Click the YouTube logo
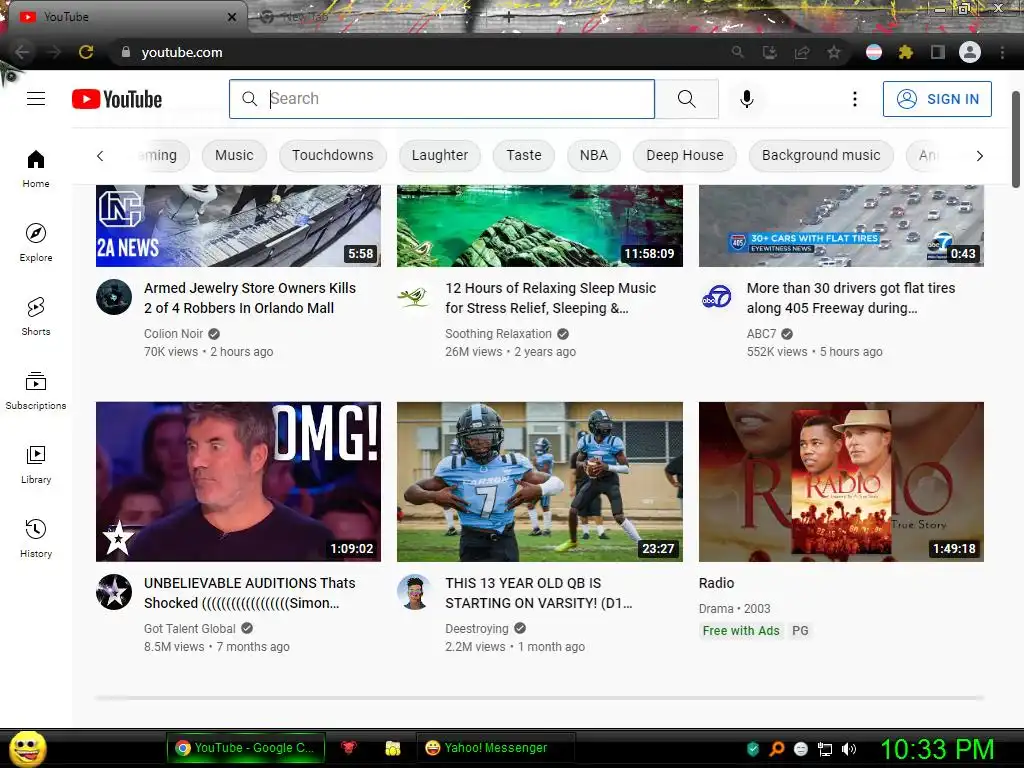Screen dimensions: 1024x768 point(117,99)
